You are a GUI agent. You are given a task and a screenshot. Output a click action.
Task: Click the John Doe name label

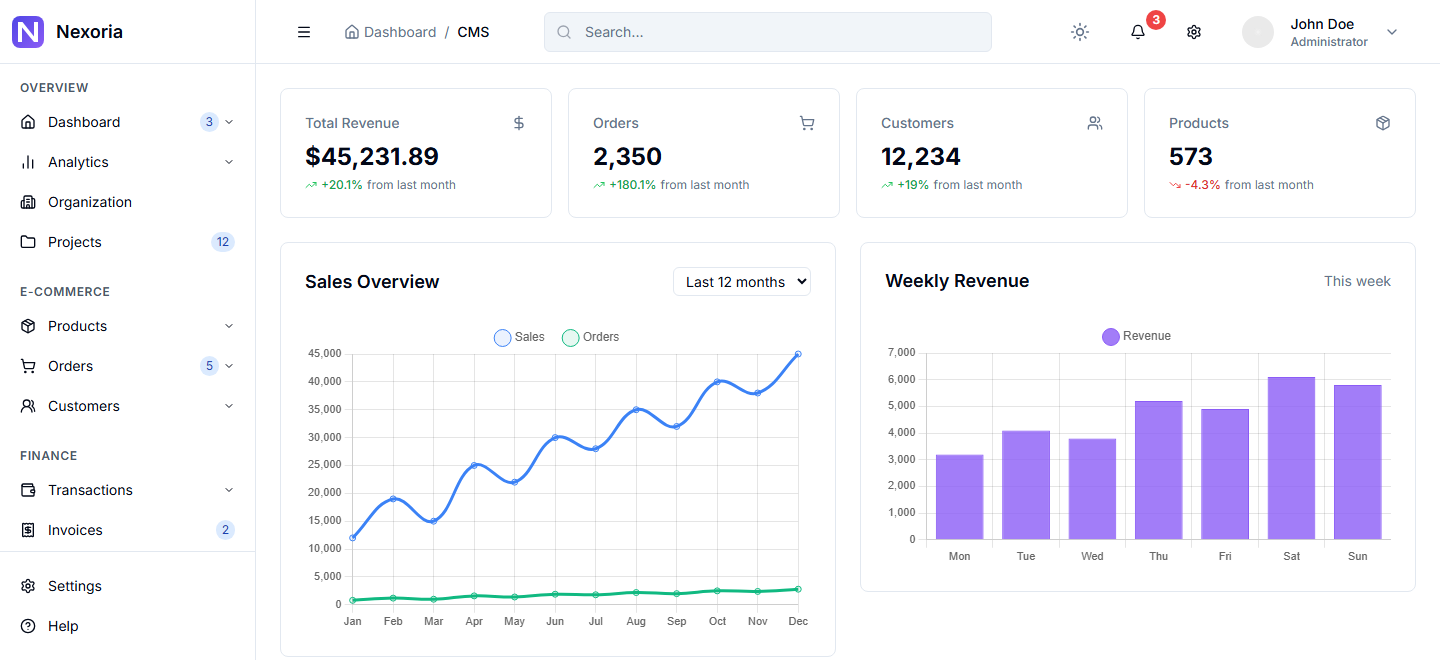point(1322,24)
